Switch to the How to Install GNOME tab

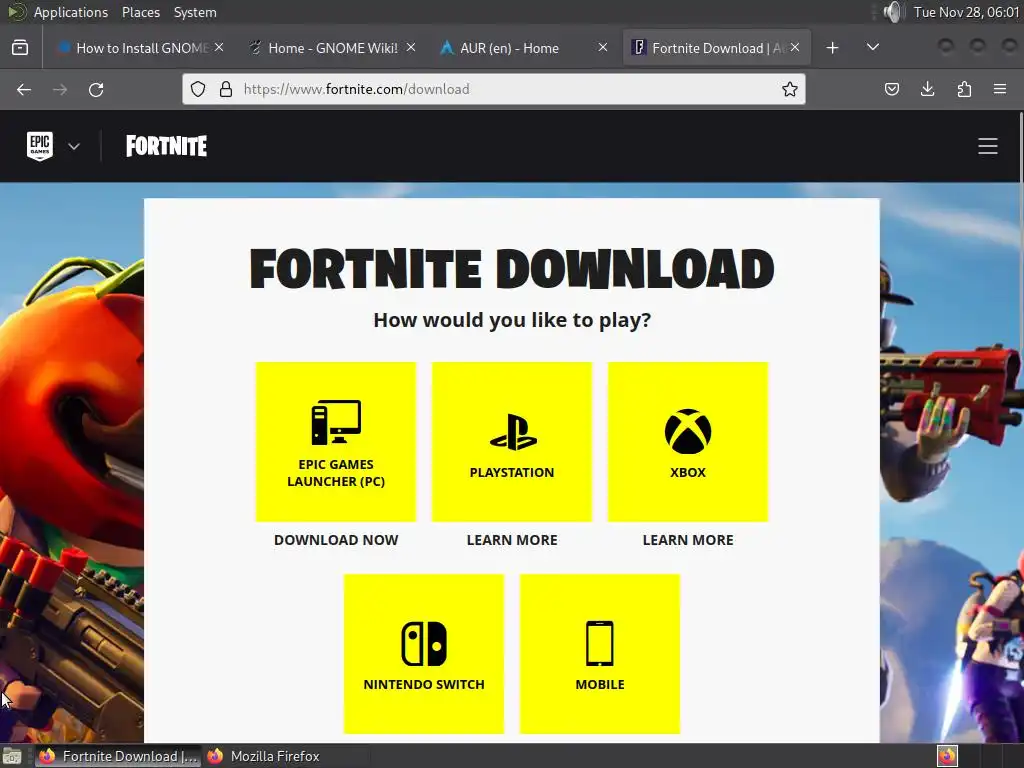click(142, 48)
